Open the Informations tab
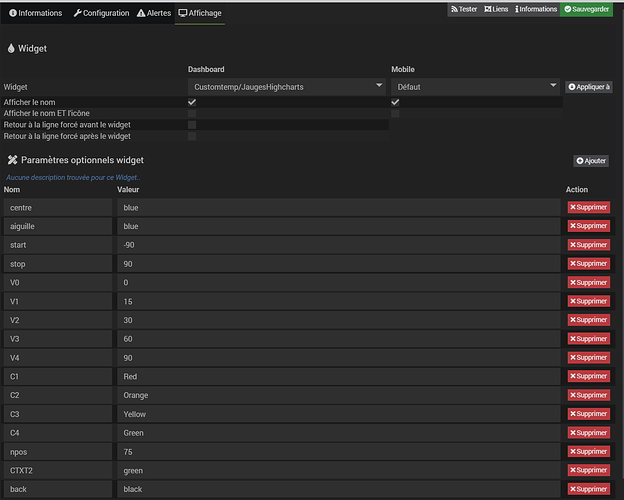Screen dimensions: 624x500 pyautogui.click(x=35, y=13)
